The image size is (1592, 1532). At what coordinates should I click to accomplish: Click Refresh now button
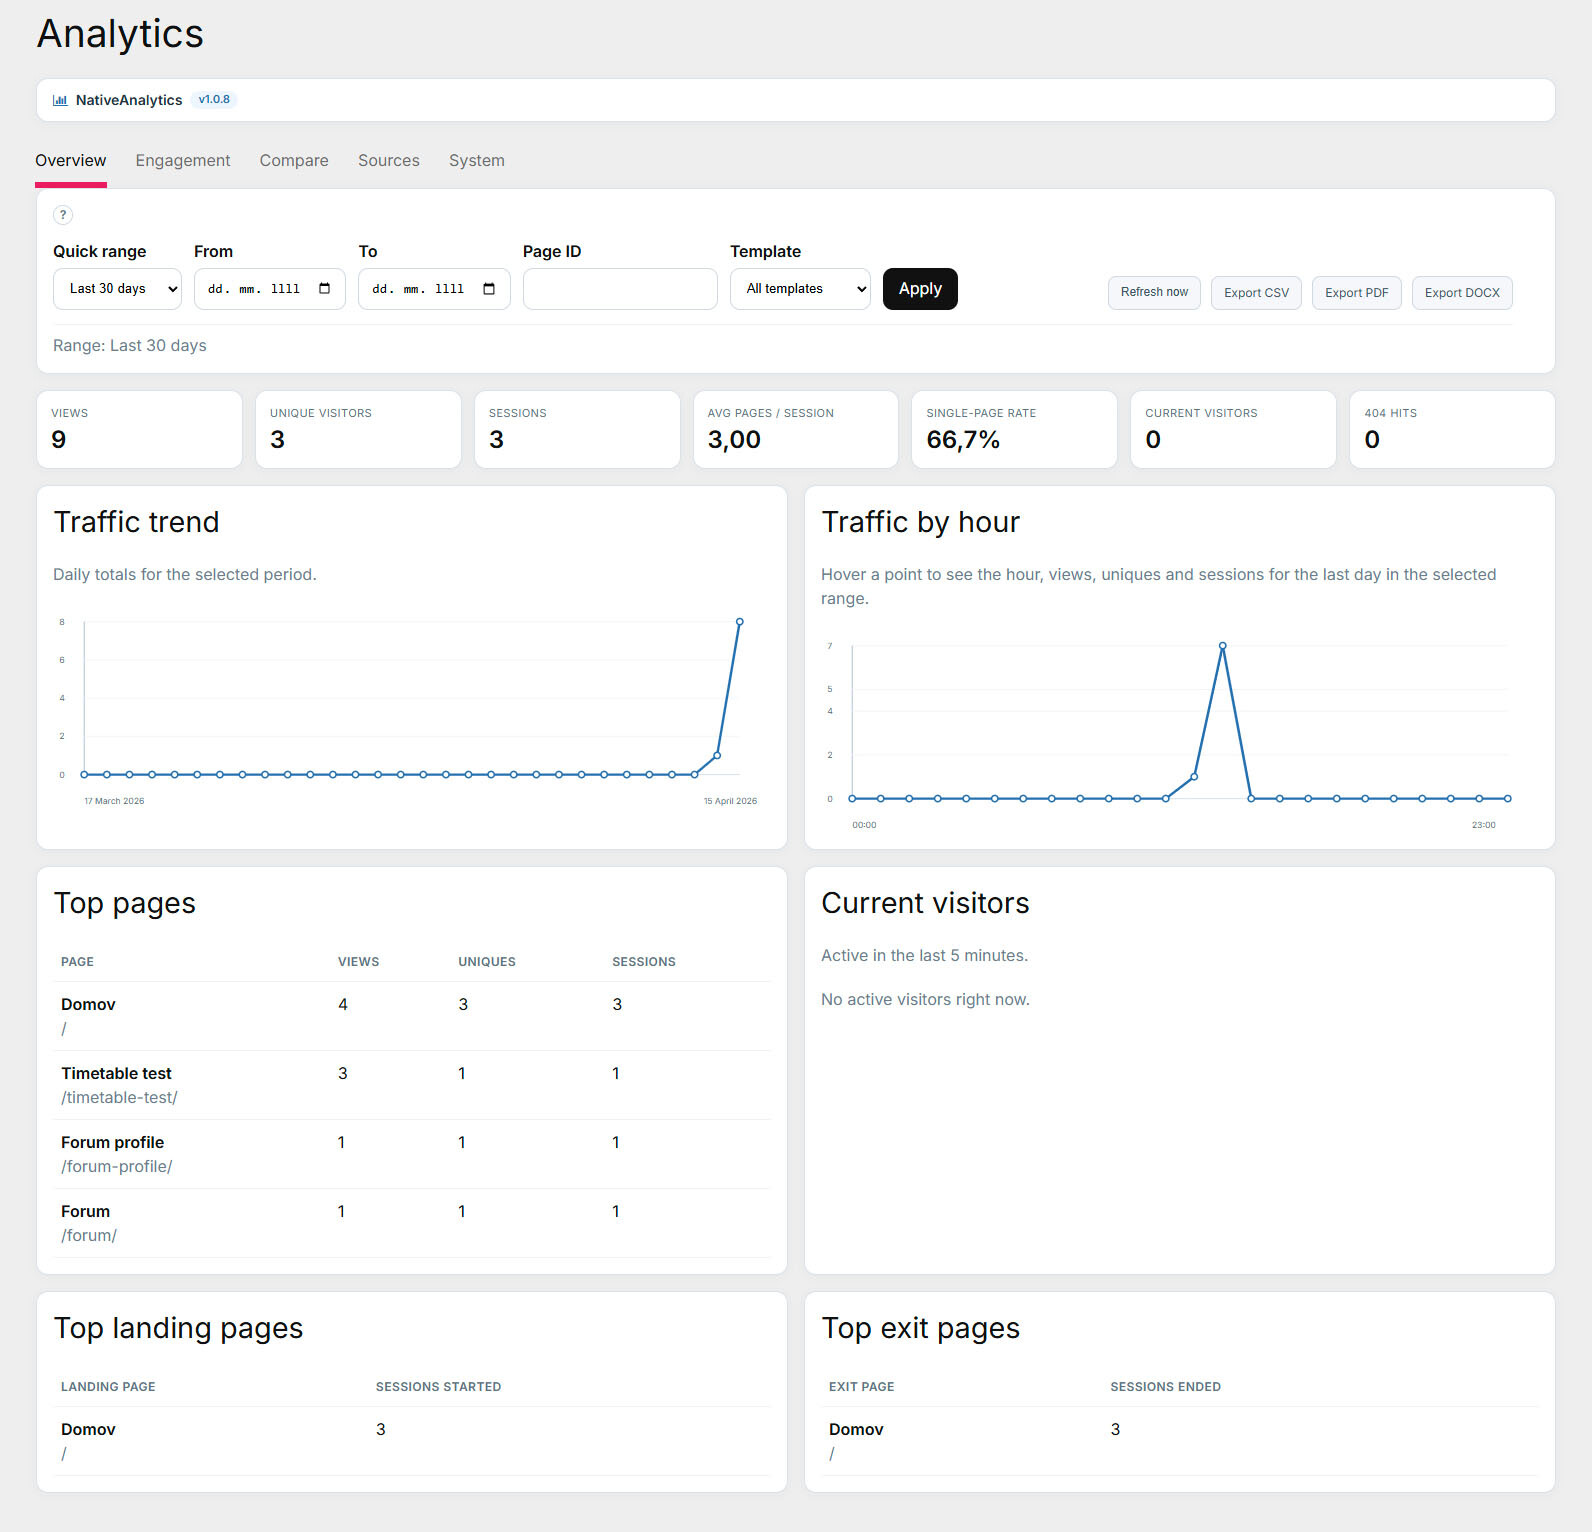tap(1154, 293)
